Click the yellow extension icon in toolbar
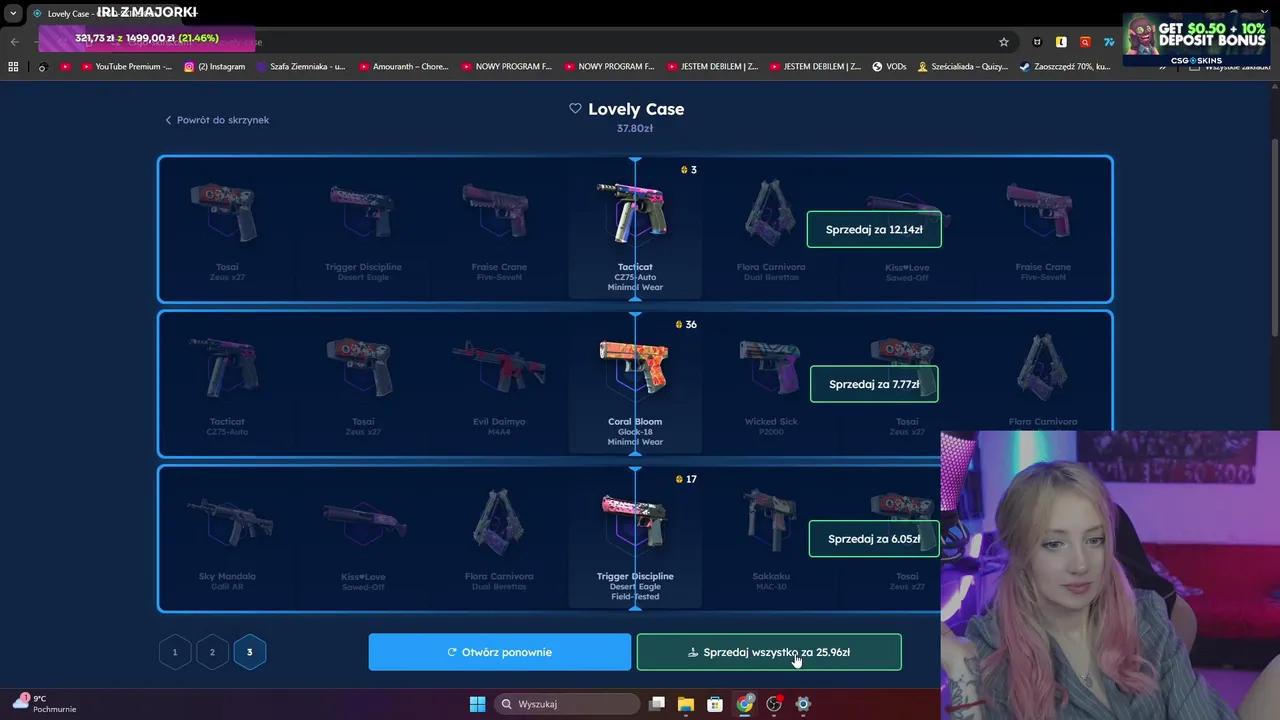Viewport: 1280px width, 720px height. (1061, 42)
